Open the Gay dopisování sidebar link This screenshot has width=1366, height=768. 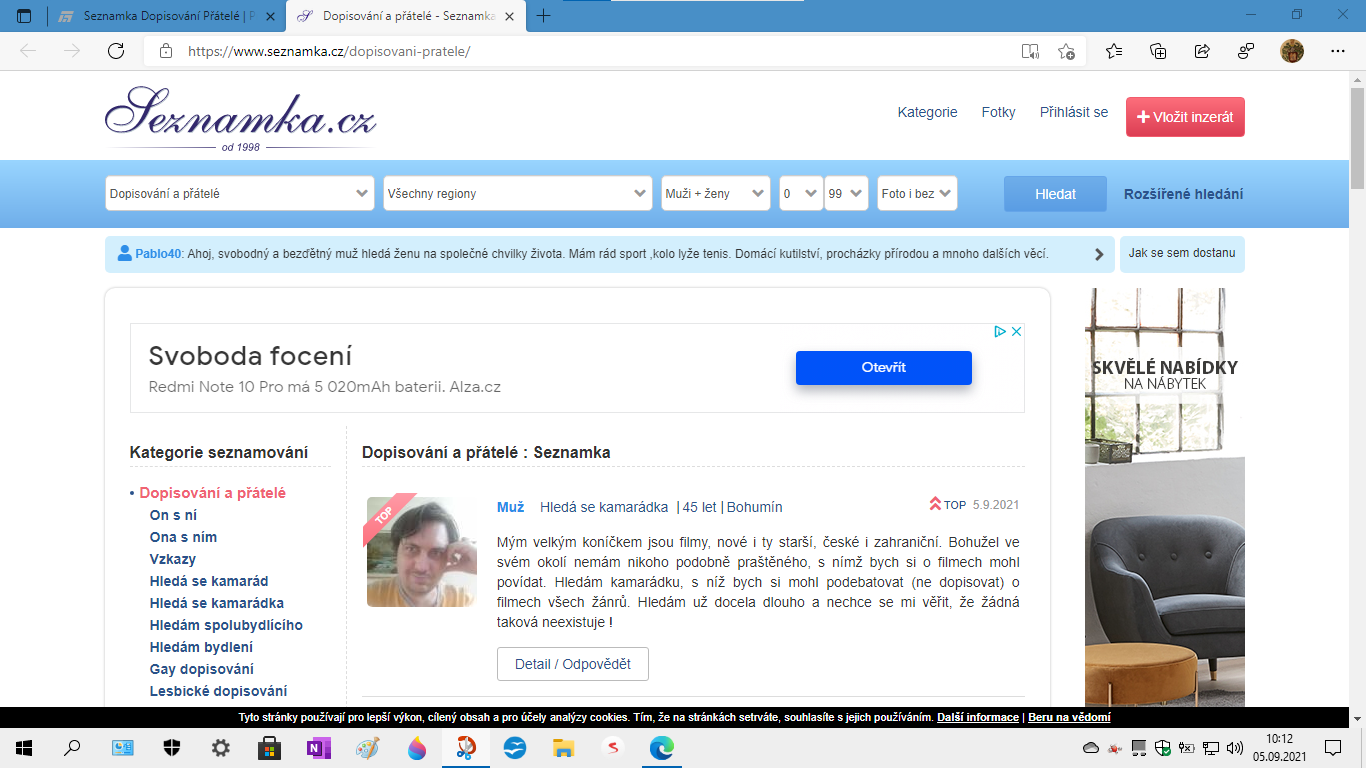pyautogui.click(x=201, y=669)
